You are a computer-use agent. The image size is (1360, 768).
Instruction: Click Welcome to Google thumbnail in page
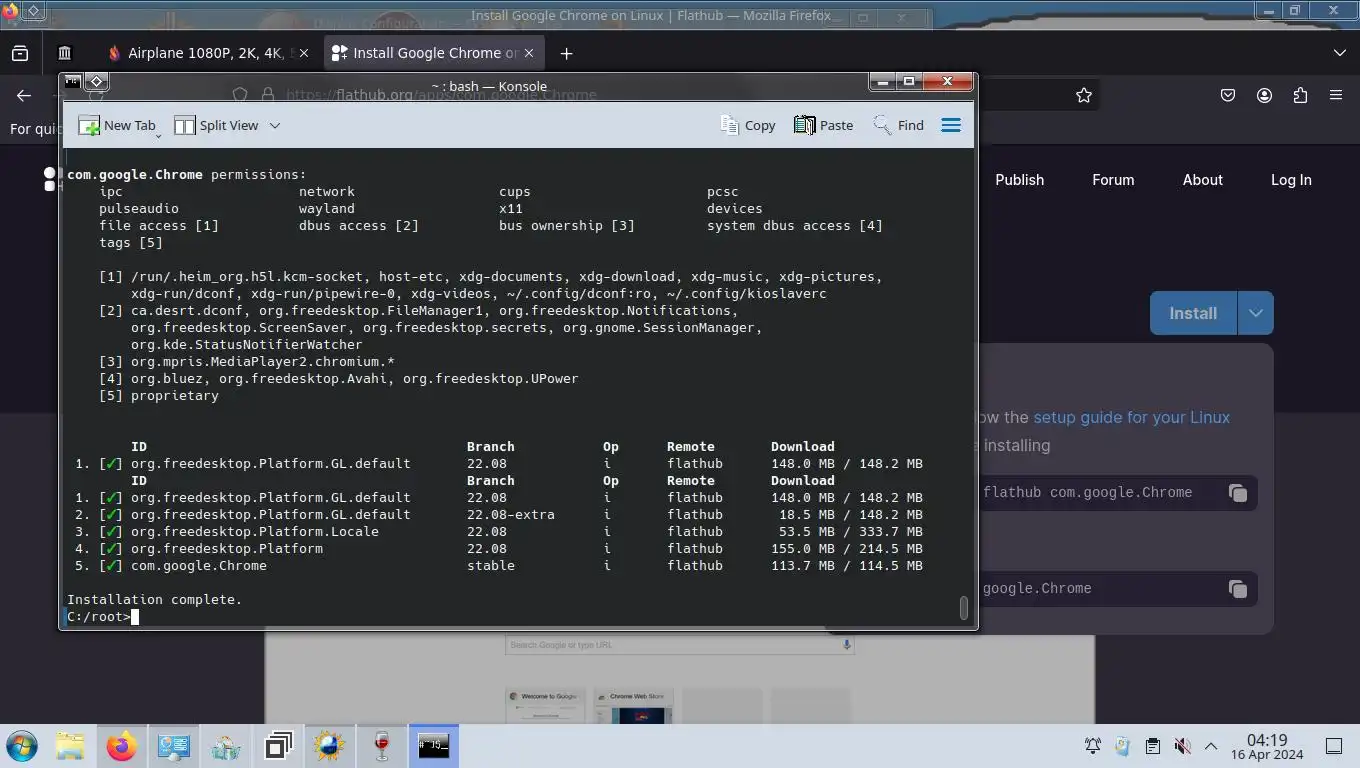click(x=545, y=706)
